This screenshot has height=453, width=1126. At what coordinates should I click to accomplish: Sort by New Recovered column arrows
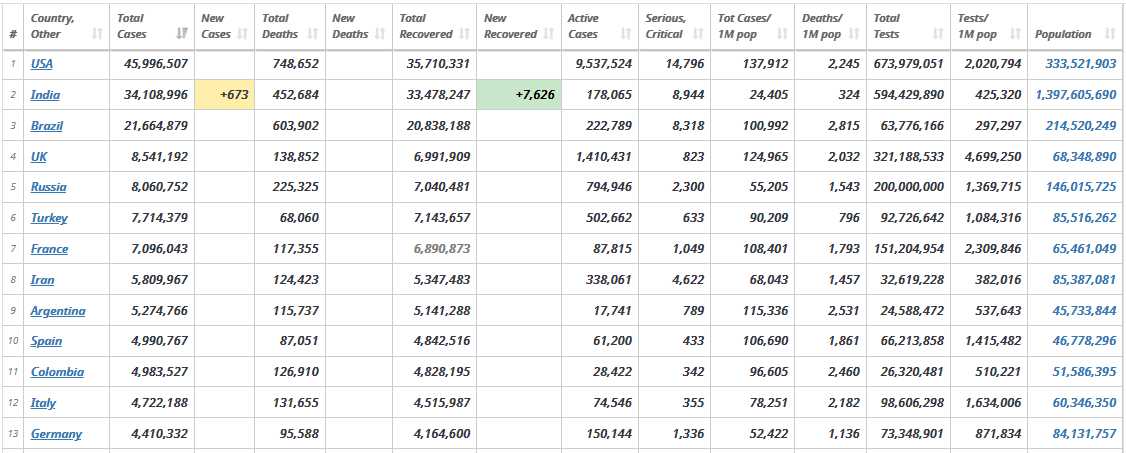pos(549,34)
